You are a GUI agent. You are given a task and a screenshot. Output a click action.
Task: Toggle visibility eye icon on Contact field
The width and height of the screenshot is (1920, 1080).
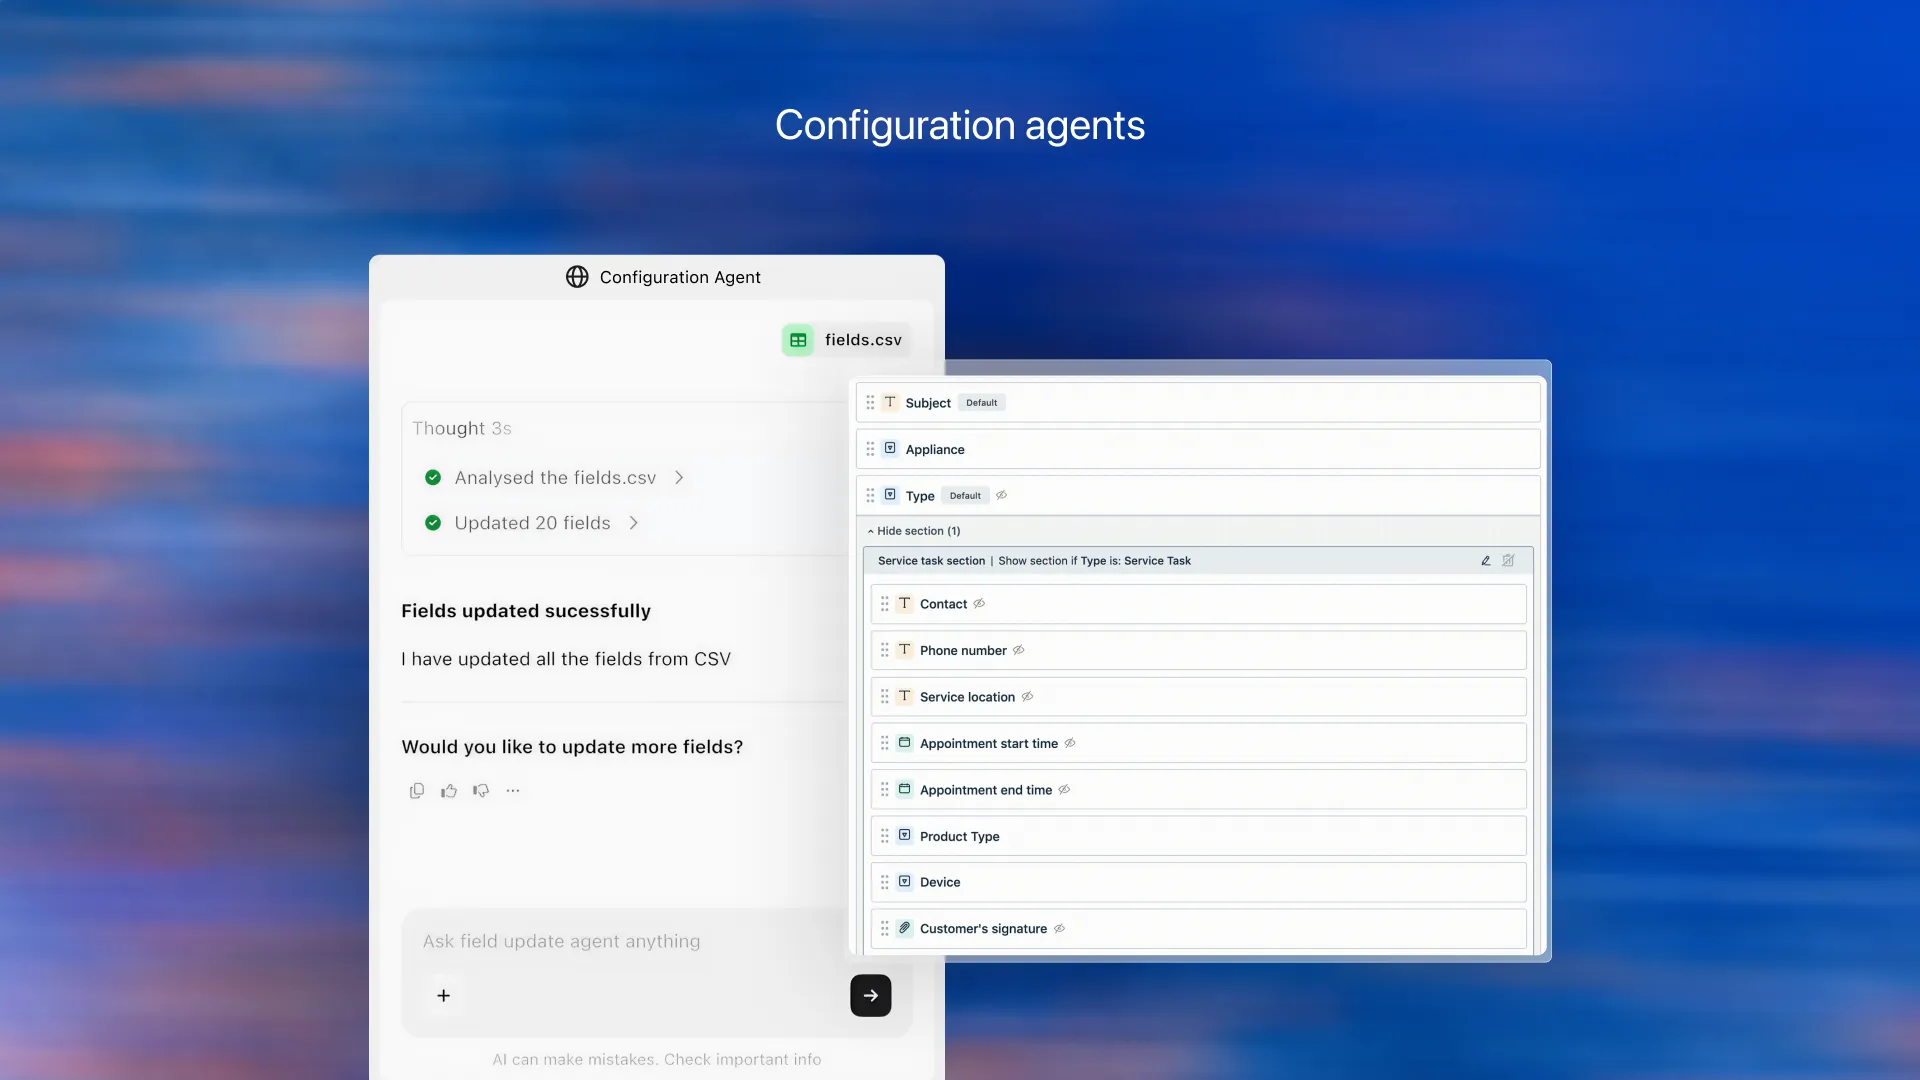click(x=980, y=604)
